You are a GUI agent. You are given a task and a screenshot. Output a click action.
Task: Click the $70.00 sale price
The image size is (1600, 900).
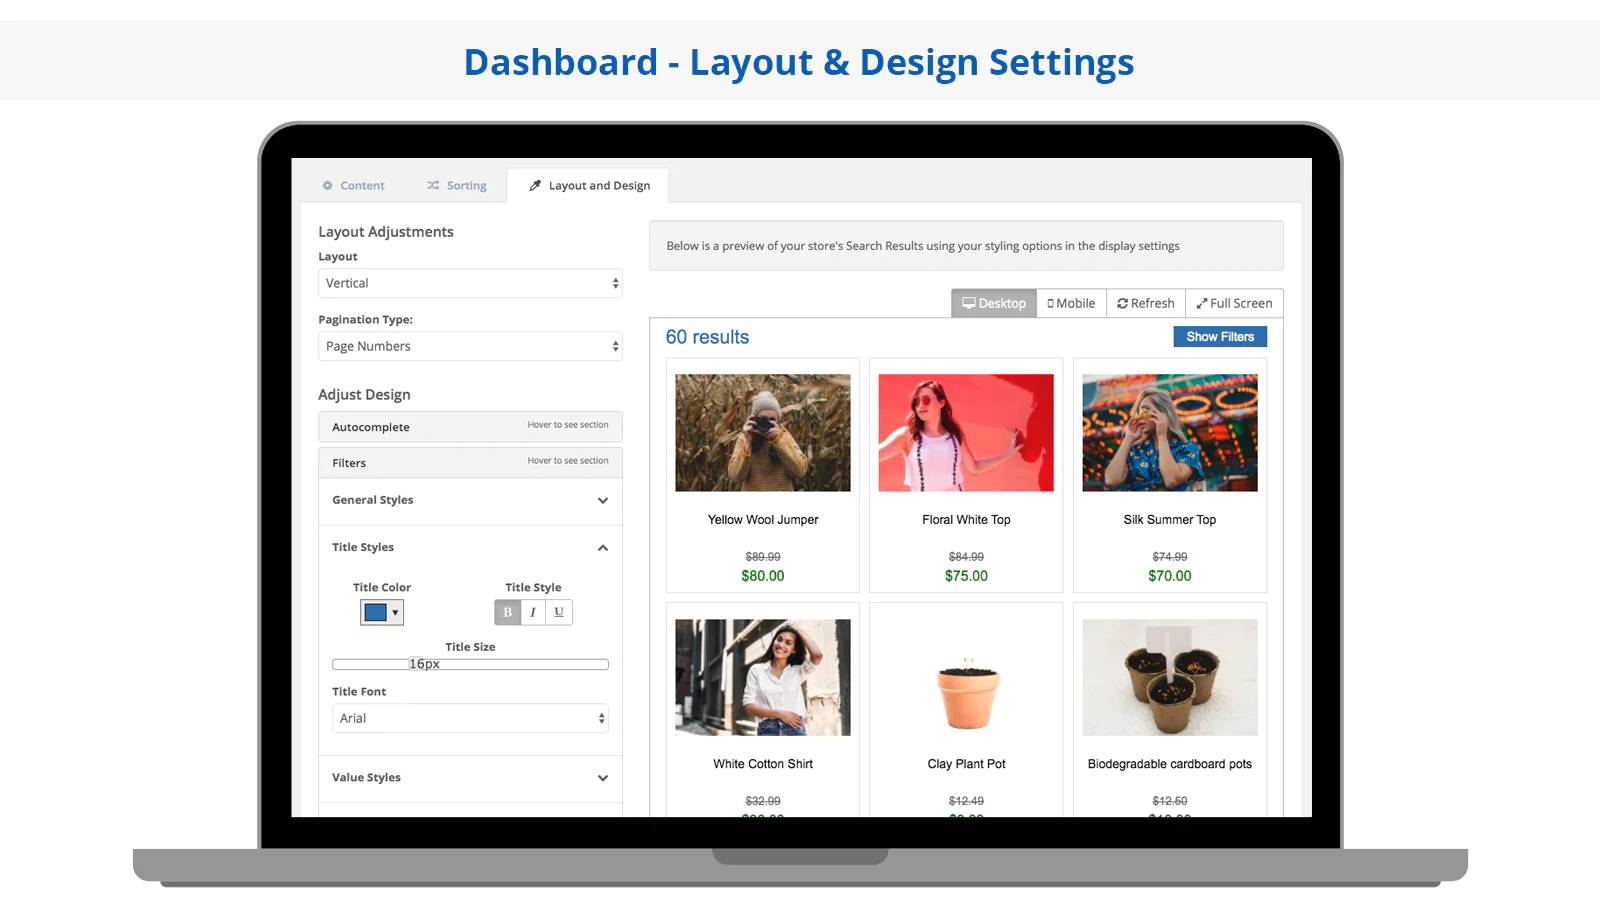click(1170, 576)
